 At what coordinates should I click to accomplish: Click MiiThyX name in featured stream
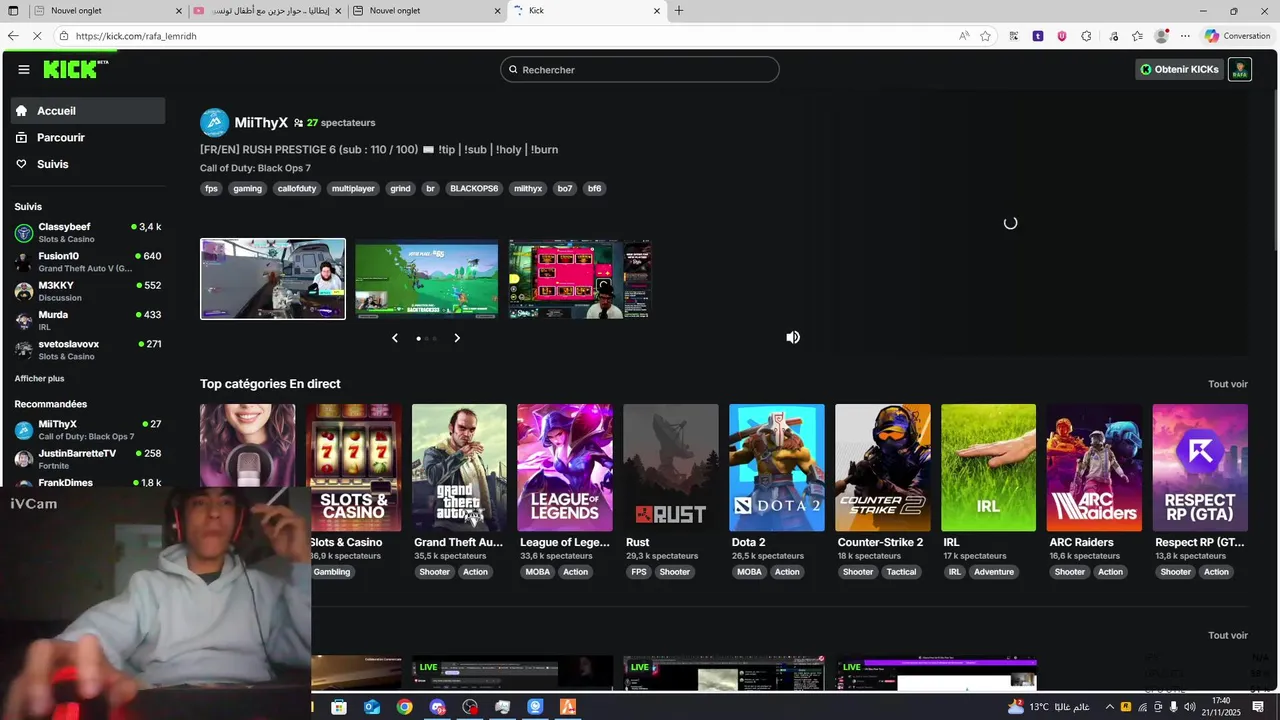[x=261, y=123]
